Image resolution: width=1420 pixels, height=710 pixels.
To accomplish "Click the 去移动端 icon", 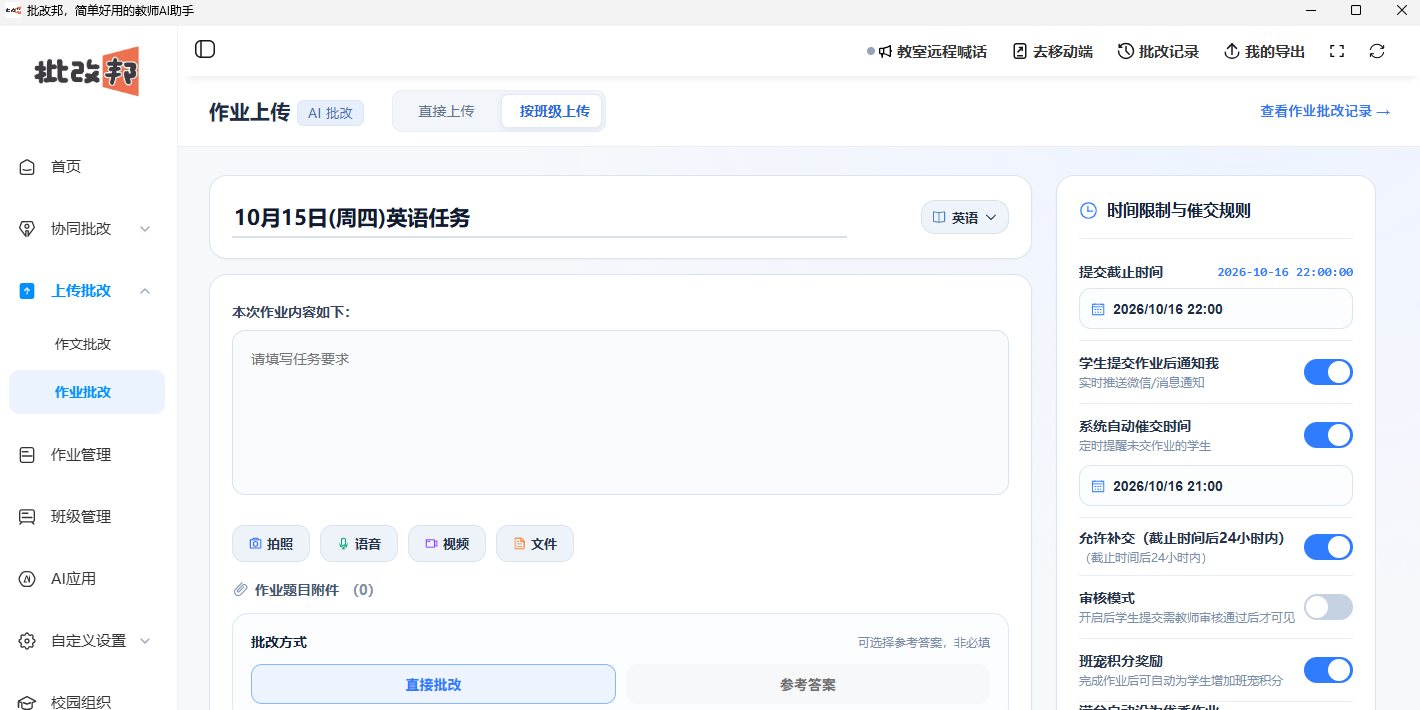I will [1020, 52].
